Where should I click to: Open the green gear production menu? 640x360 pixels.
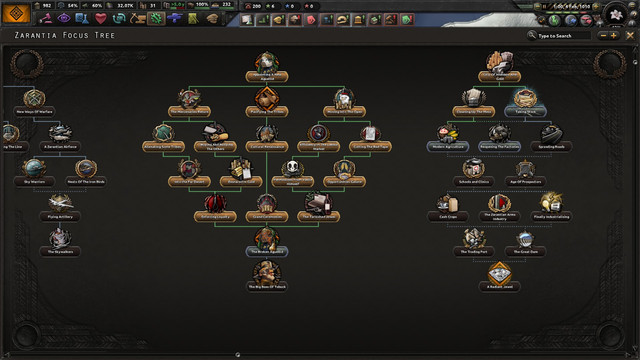156,18
